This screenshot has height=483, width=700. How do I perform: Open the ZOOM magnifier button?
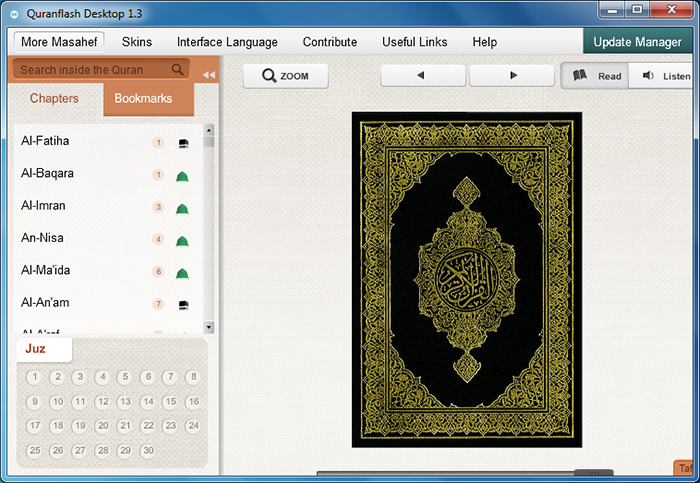tap(286, 76)
